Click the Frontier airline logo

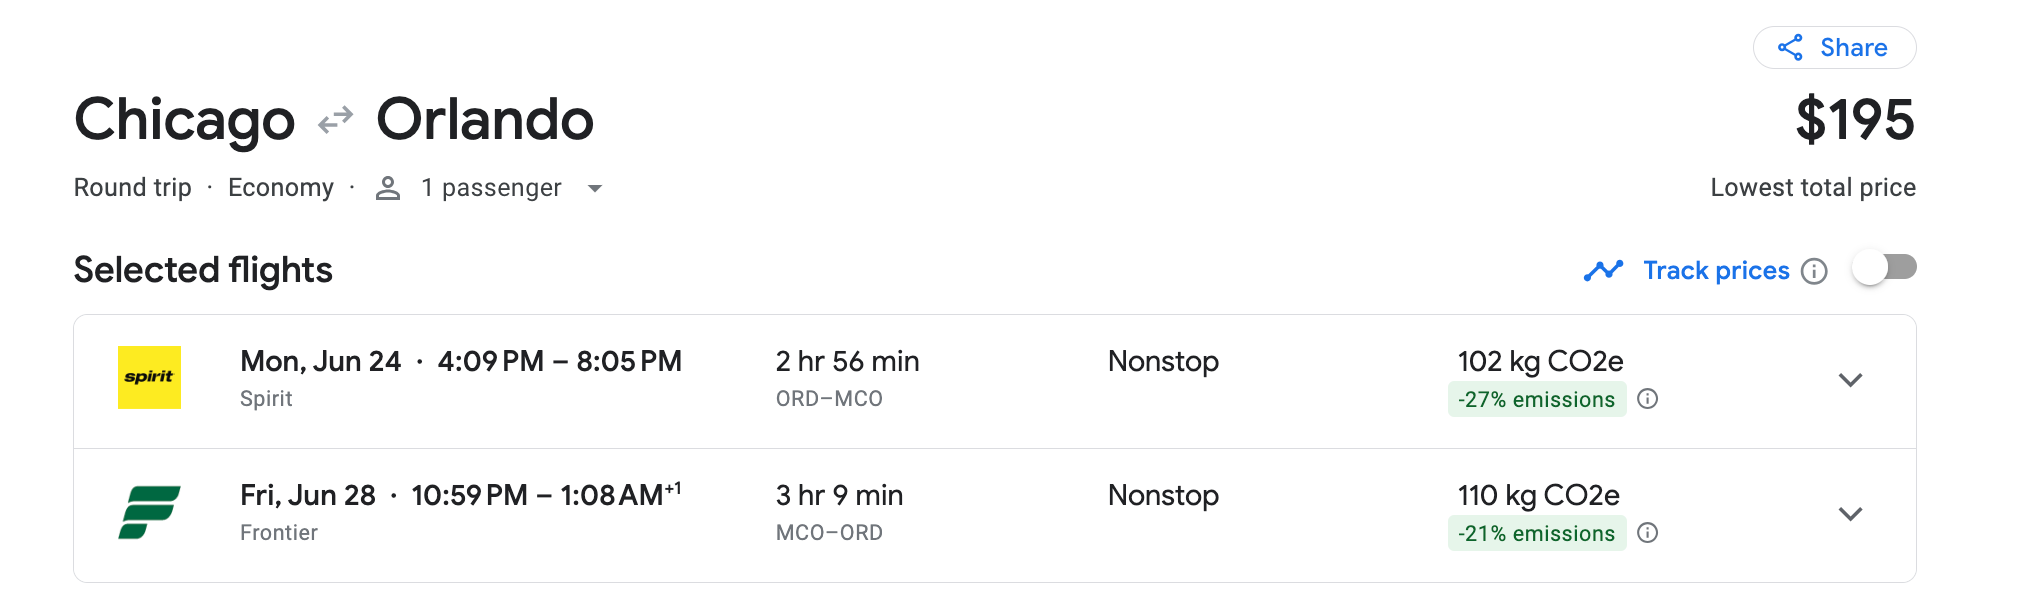pyautogui.click(x=150, y=512)
